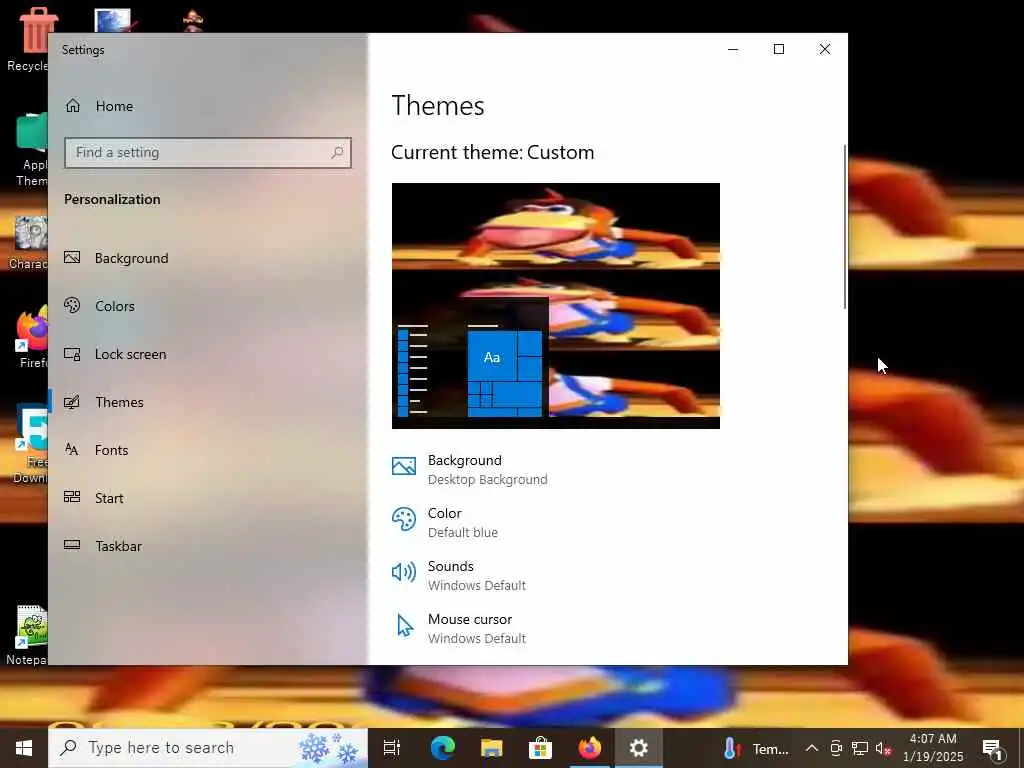Click the Start tiles icon in sidebar
Screen dimensions: 1024x768
click(72, 497)
